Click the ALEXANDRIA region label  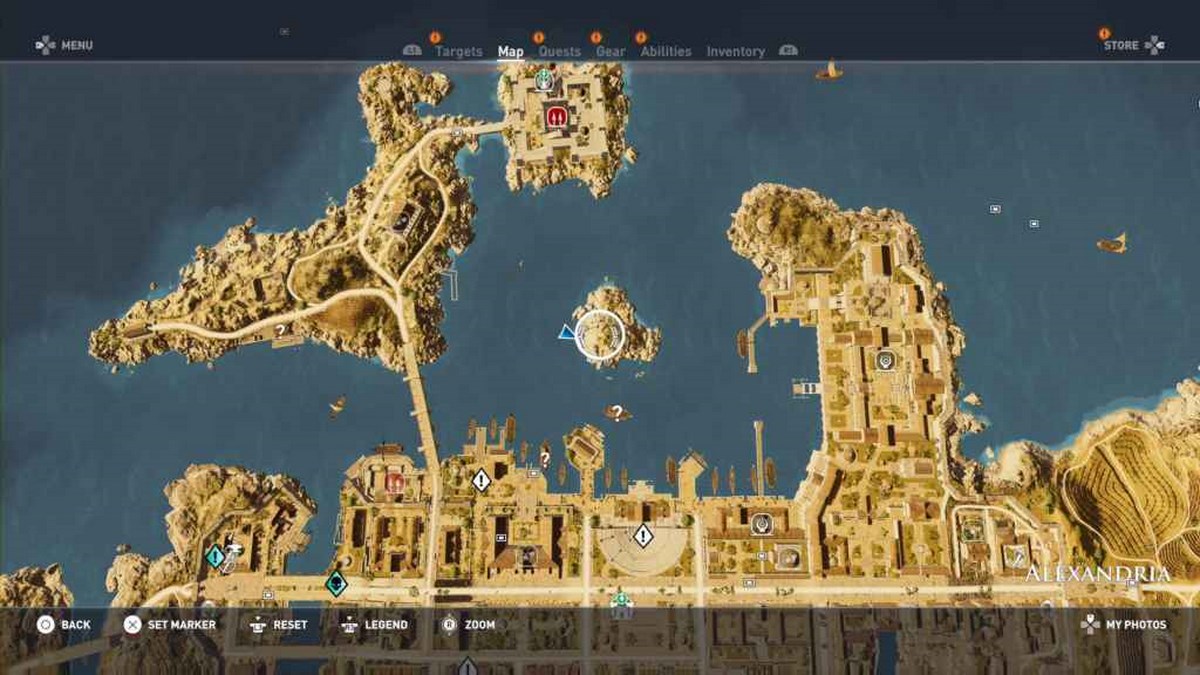(1097, 574)
